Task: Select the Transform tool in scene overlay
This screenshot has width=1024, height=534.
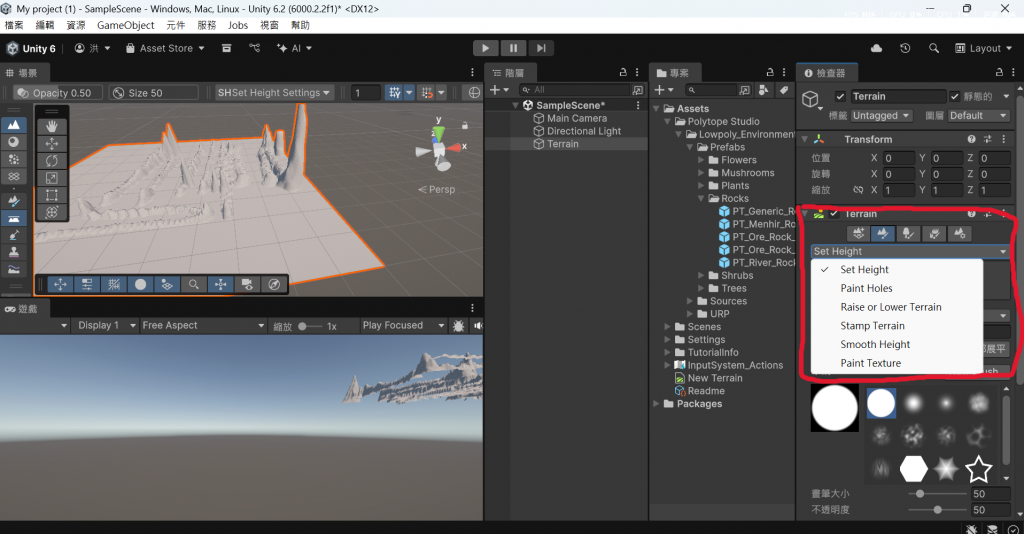Action: [52, 212]
